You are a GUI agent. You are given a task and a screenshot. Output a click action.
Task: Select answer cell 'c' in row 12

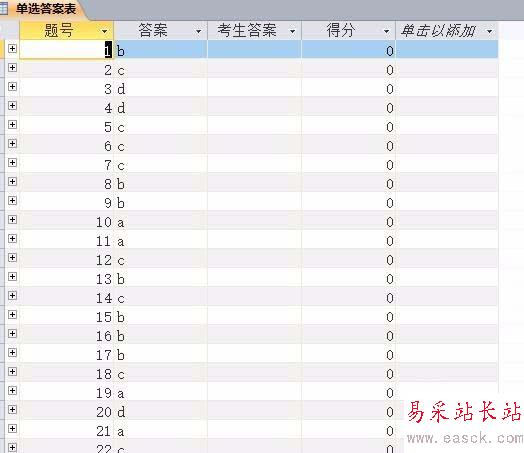tap(161, 259)
